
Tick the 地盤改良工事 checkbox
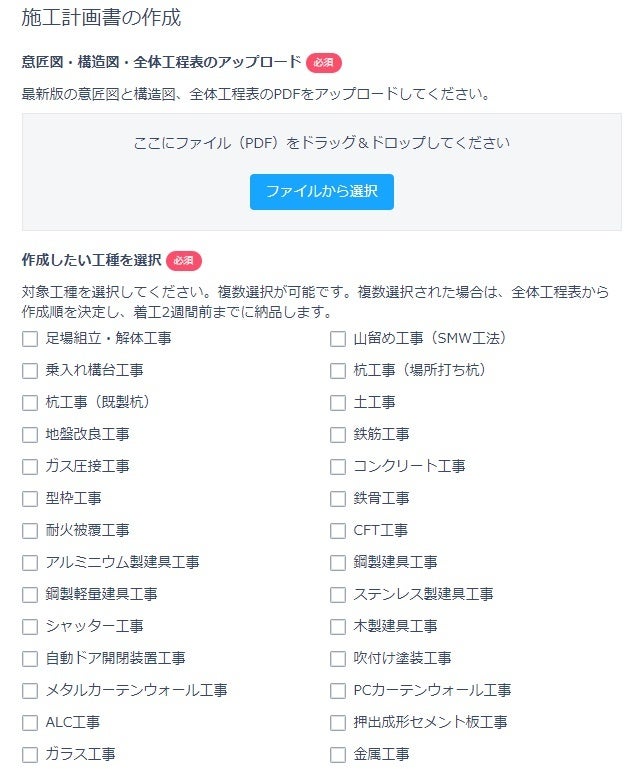pyautogui.click(x=30, y=435)
